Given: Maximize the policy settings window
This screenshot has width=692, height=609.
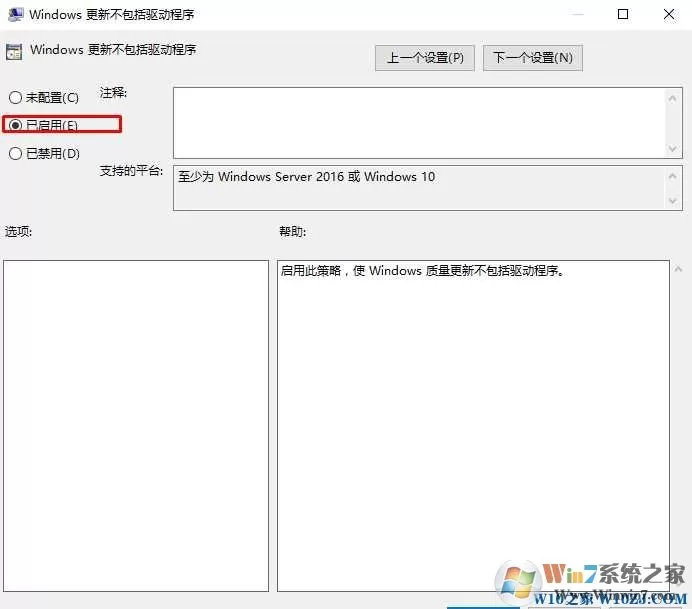Looking at the screenshot, I should click(x=623, y=15).
